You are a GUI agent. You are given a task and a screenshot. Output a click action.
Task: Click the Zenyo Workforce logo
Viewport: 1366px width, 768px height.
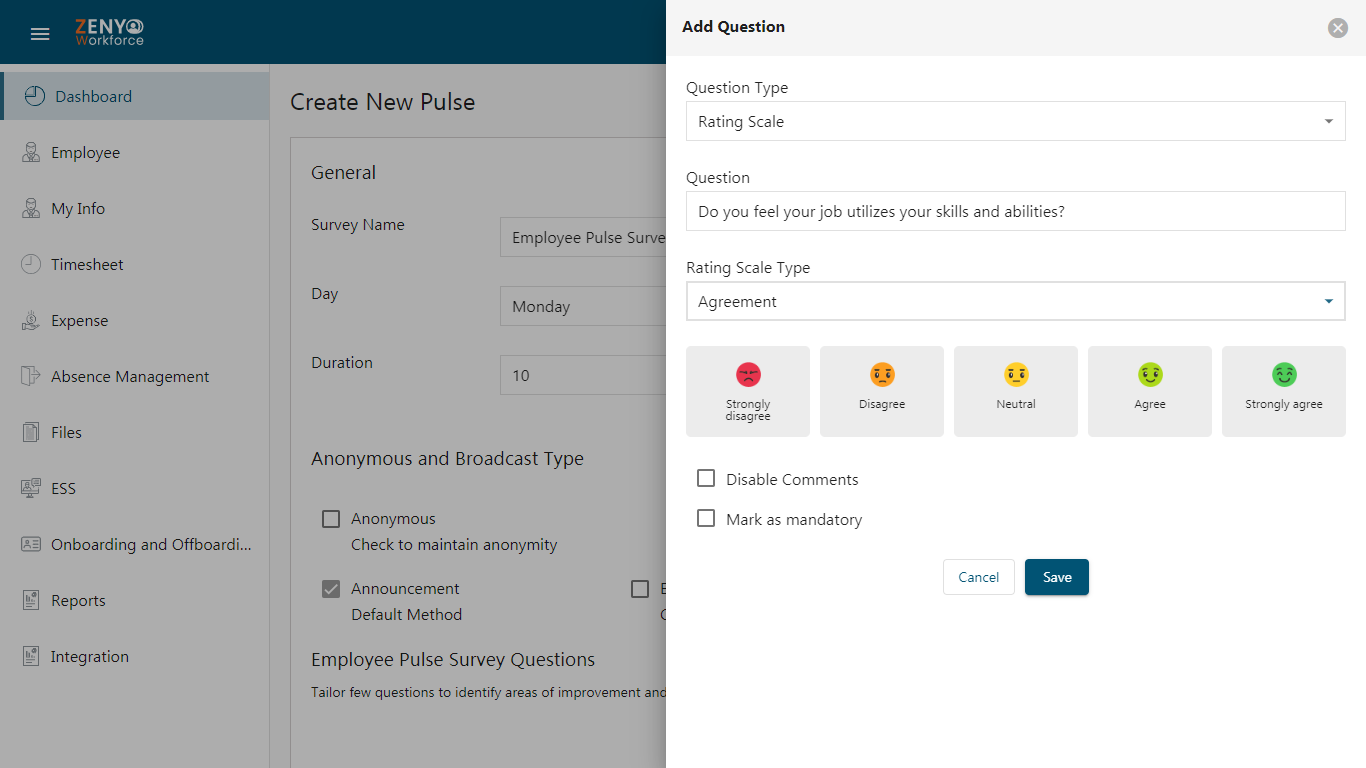pyautogui.click(x=110, y=33)
